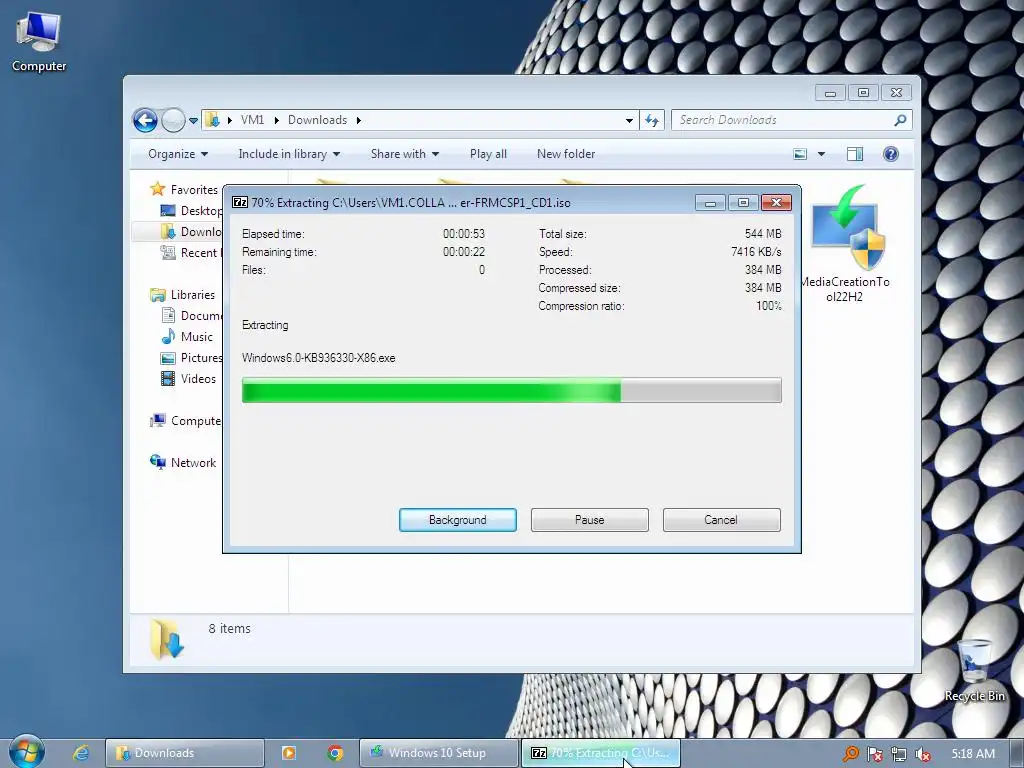Send the 7-Zip extraction to Background
Image resolution: width=1024 pixels, height=768 pixels.
point(458,520)
